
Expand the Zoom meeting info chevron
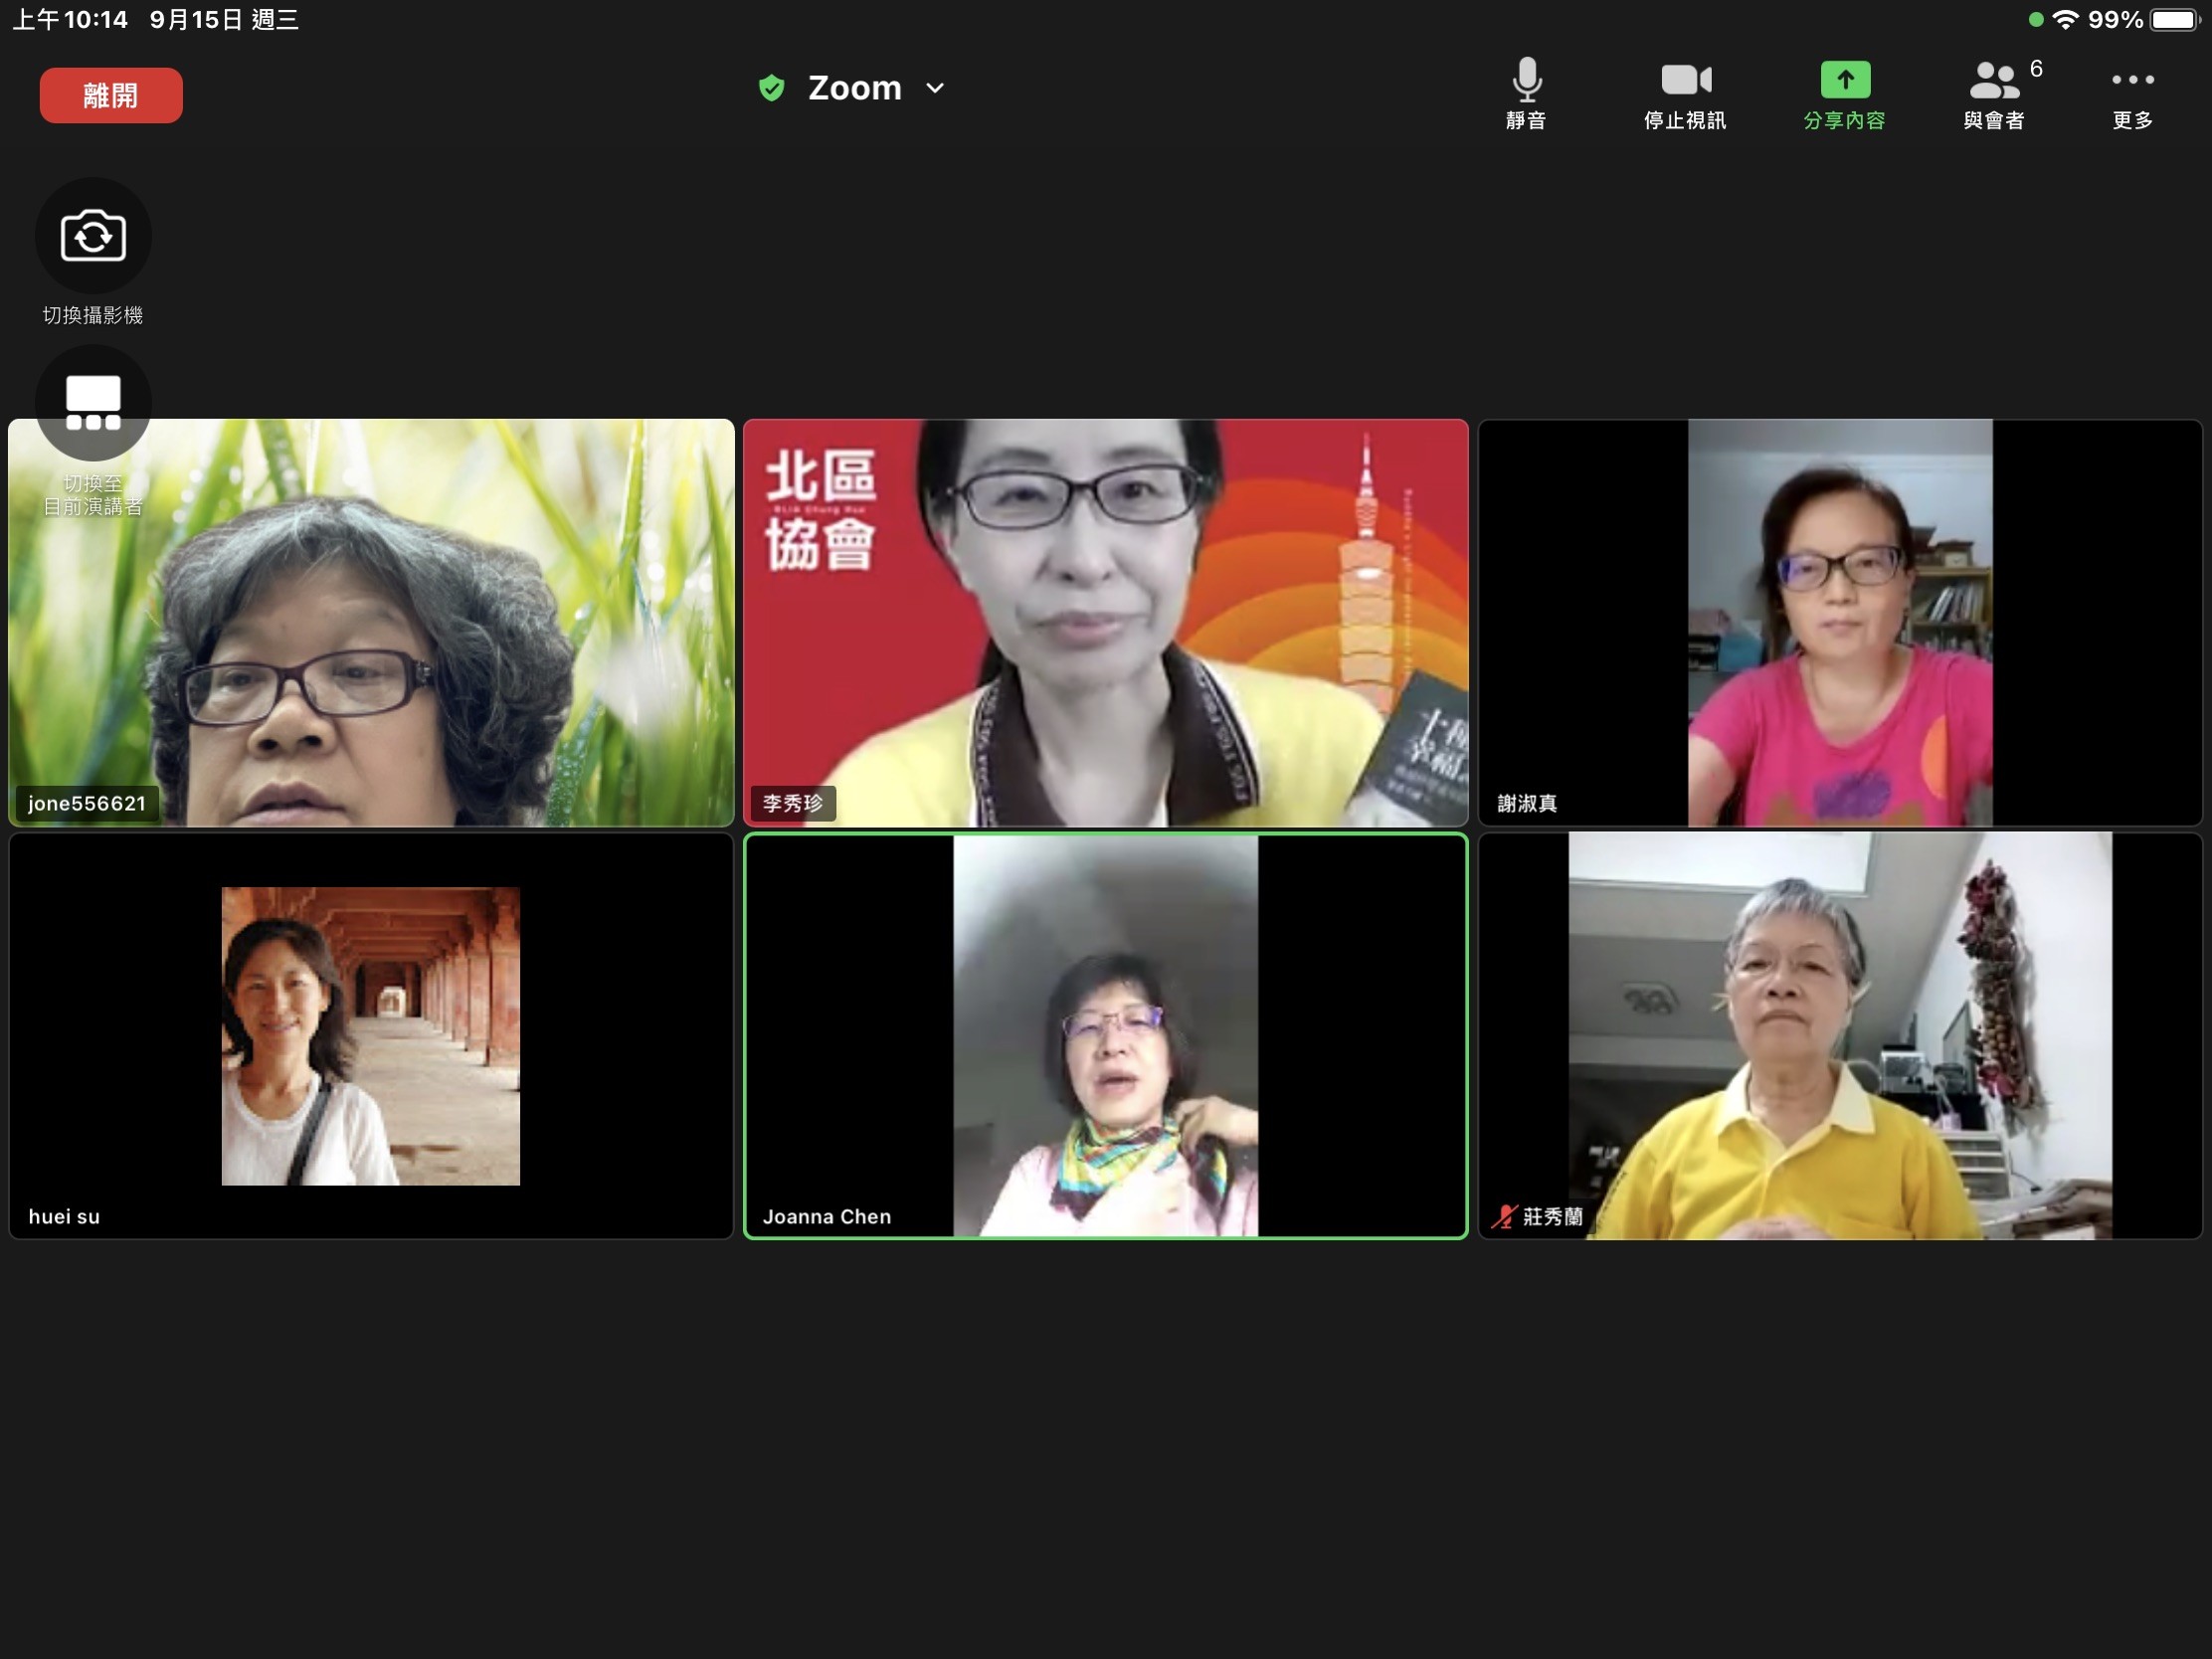pos(935,88)
